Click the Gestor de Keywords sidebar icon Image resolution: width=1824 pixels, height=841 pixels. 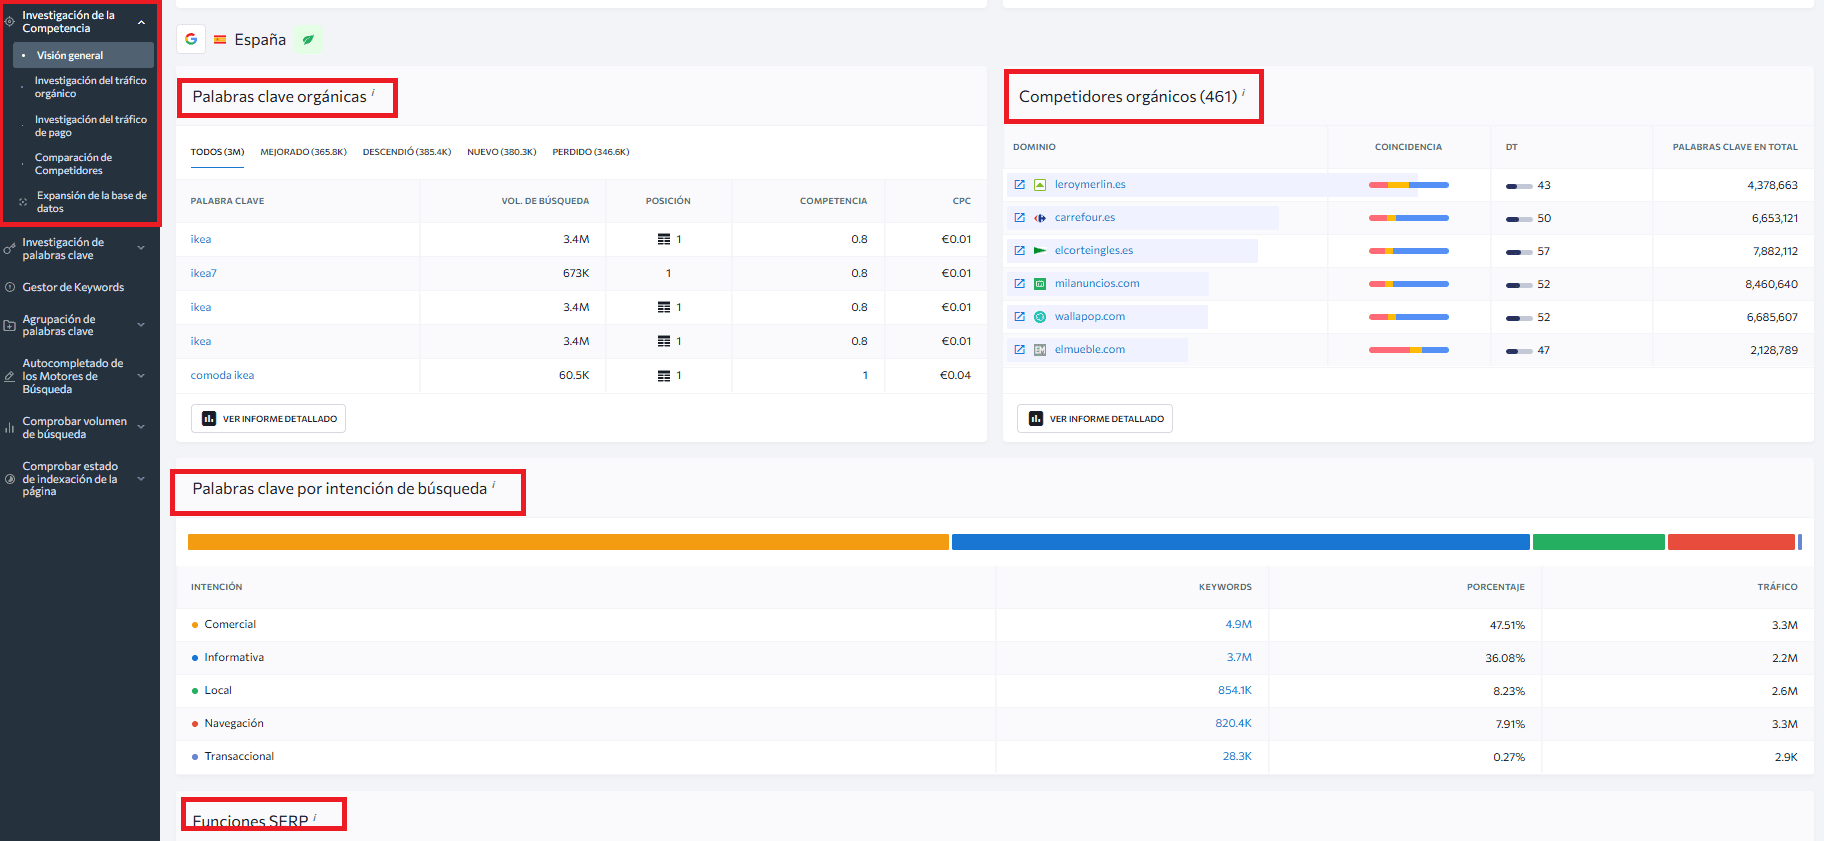pyautogui.click(x=10, y=287)
